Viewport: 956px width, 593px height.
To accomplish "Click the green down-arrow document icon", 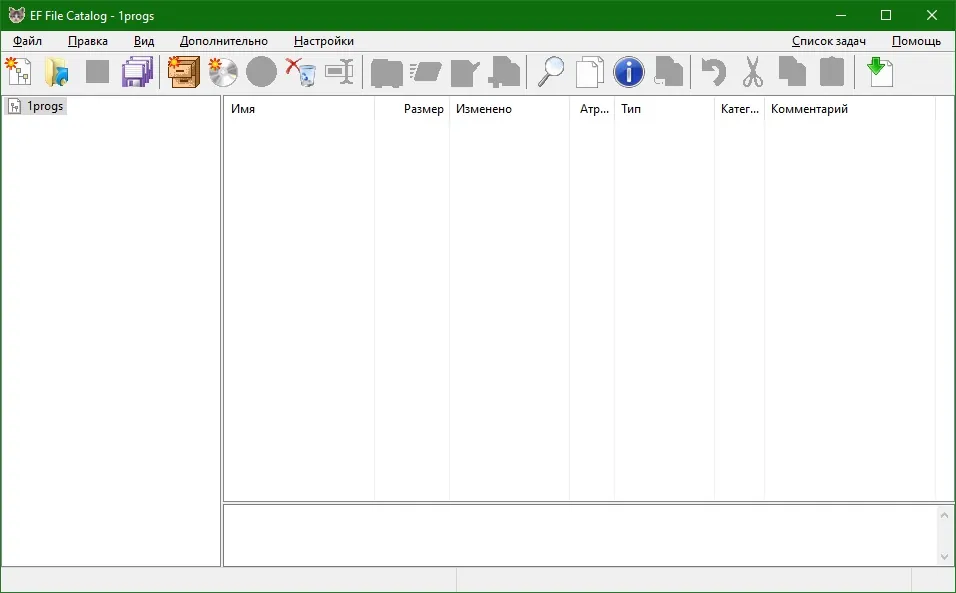I will (x=880, y=72).
